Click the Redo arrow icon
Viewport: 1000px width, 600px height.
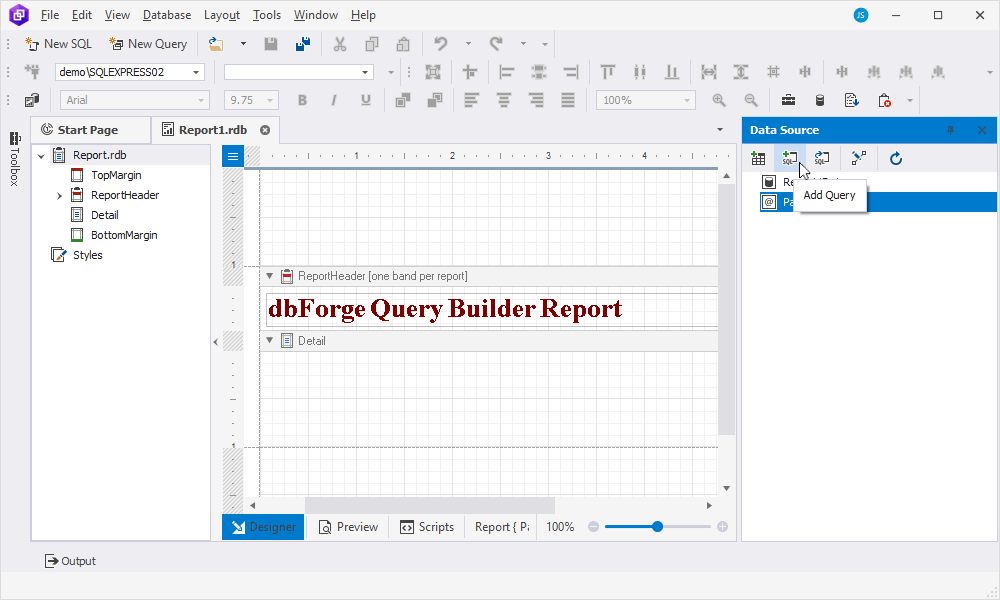point(496,44)
